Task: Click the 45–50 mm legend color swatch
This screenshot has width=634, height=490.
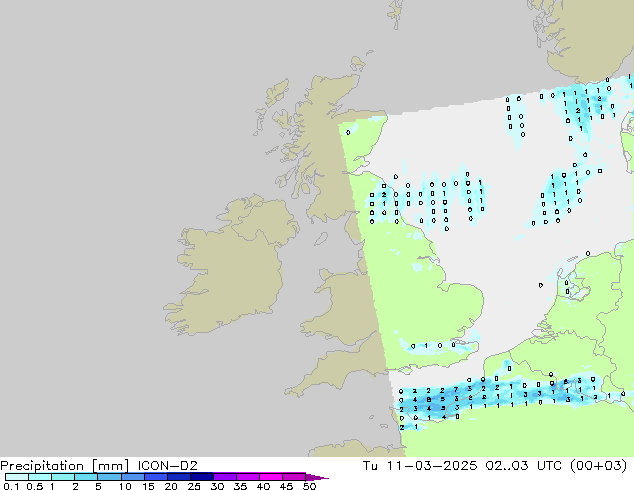Action: click(294, 477)
